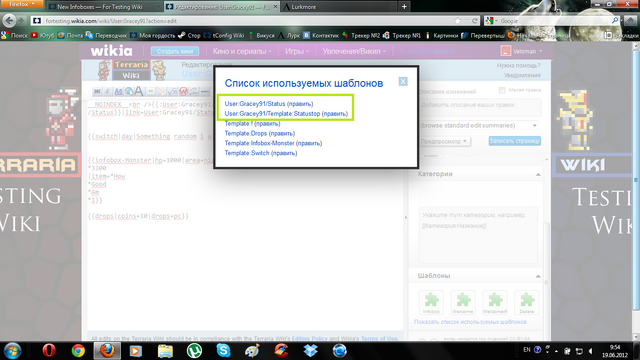
Task: Open Template:! link in dialog
Action: tap(238, 123)
